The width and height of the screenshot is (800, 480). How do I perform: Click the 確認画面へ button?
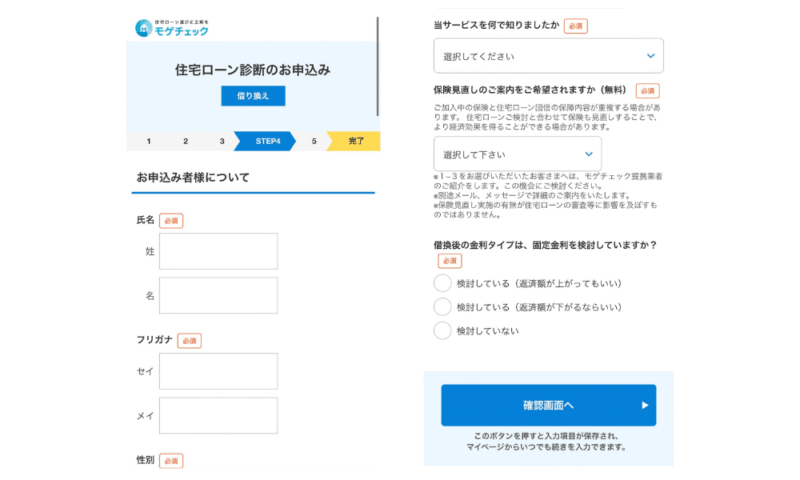click(x=548, y=405)
